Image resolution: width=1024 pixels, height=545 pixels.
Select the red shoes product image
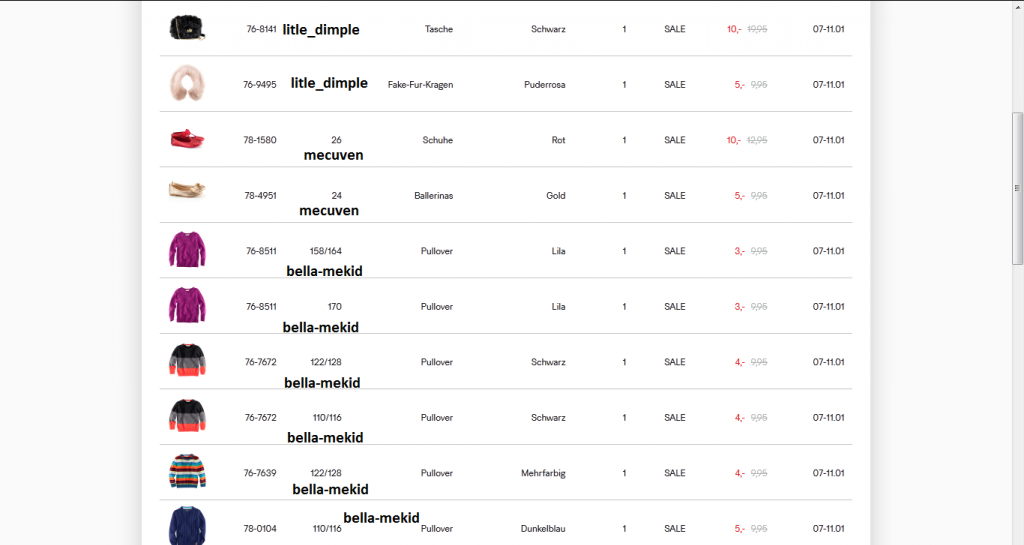pos(187,139)
